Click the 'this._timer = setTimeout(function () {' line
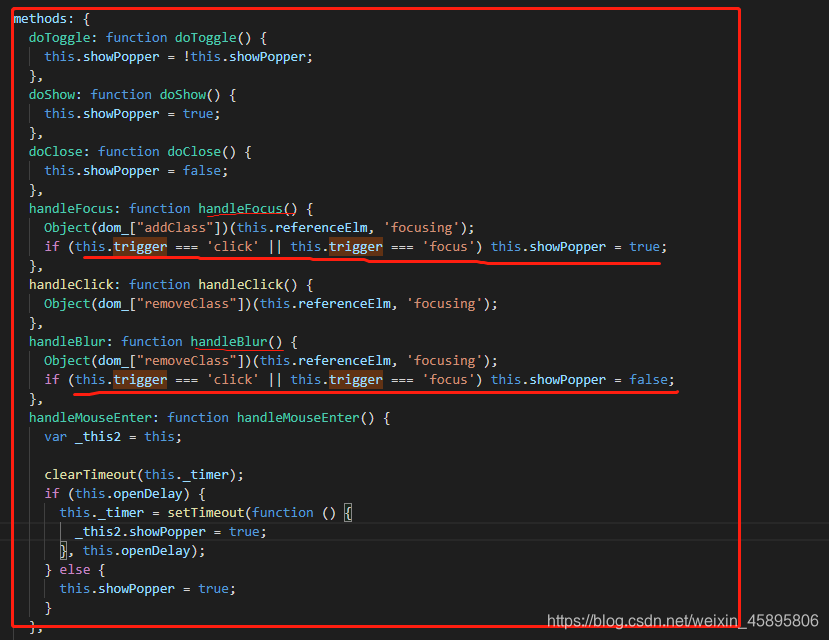 click(x=206, y=514)
